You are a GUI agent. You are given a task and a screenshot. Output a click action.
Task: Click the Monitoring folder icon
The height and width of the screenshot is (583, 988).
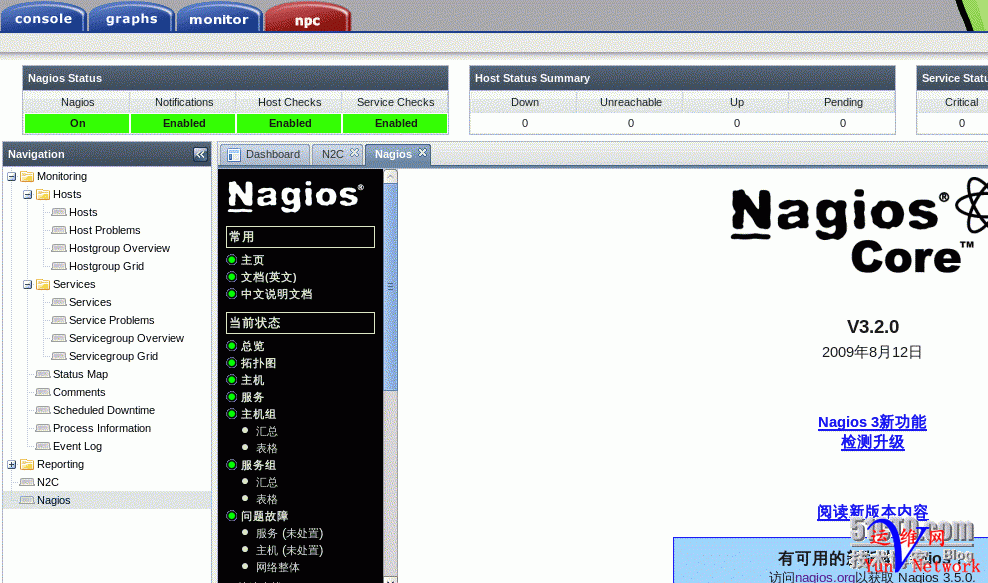[27, 176]
